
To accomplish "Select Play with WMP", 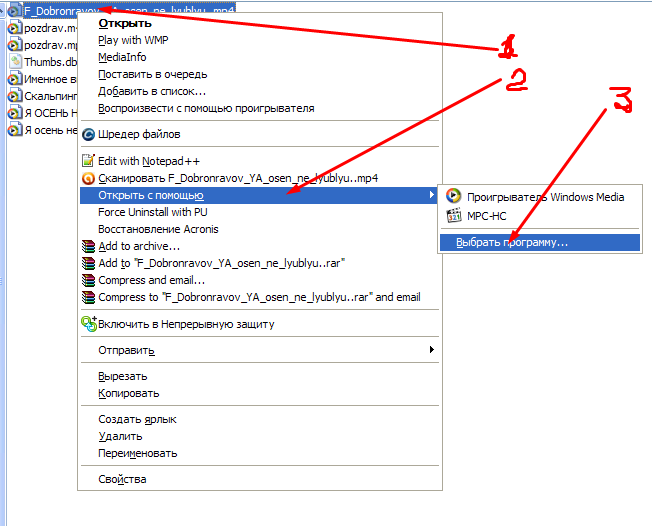I will pyautogui.click(x=135, y=40).
